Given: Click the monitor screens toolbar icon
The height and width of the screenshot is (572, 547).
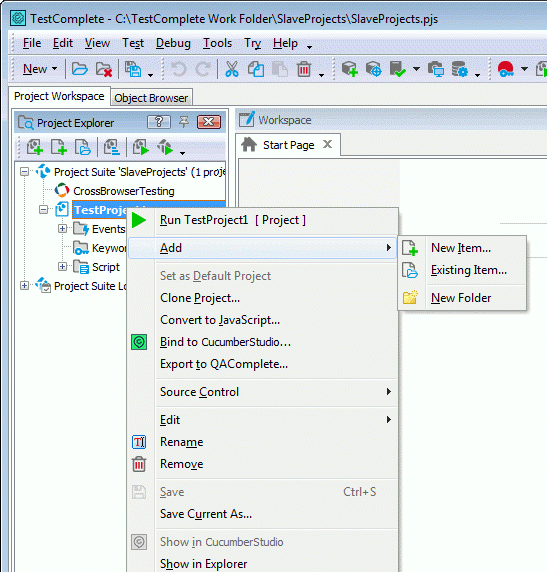Looking at the screenshot, I should point(436,69).
